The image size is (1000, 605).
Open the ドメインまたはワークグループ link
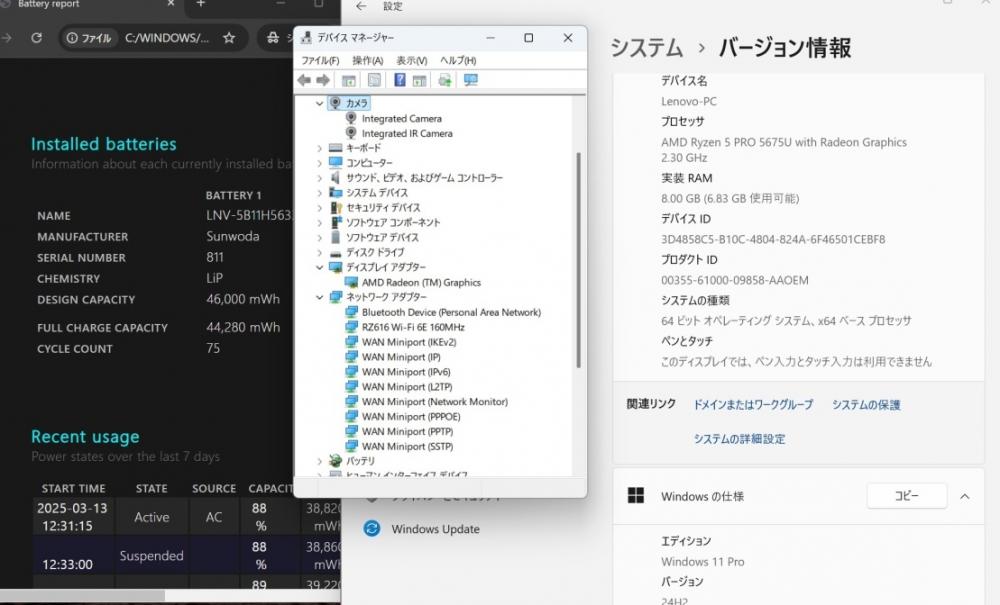[753, 404]
